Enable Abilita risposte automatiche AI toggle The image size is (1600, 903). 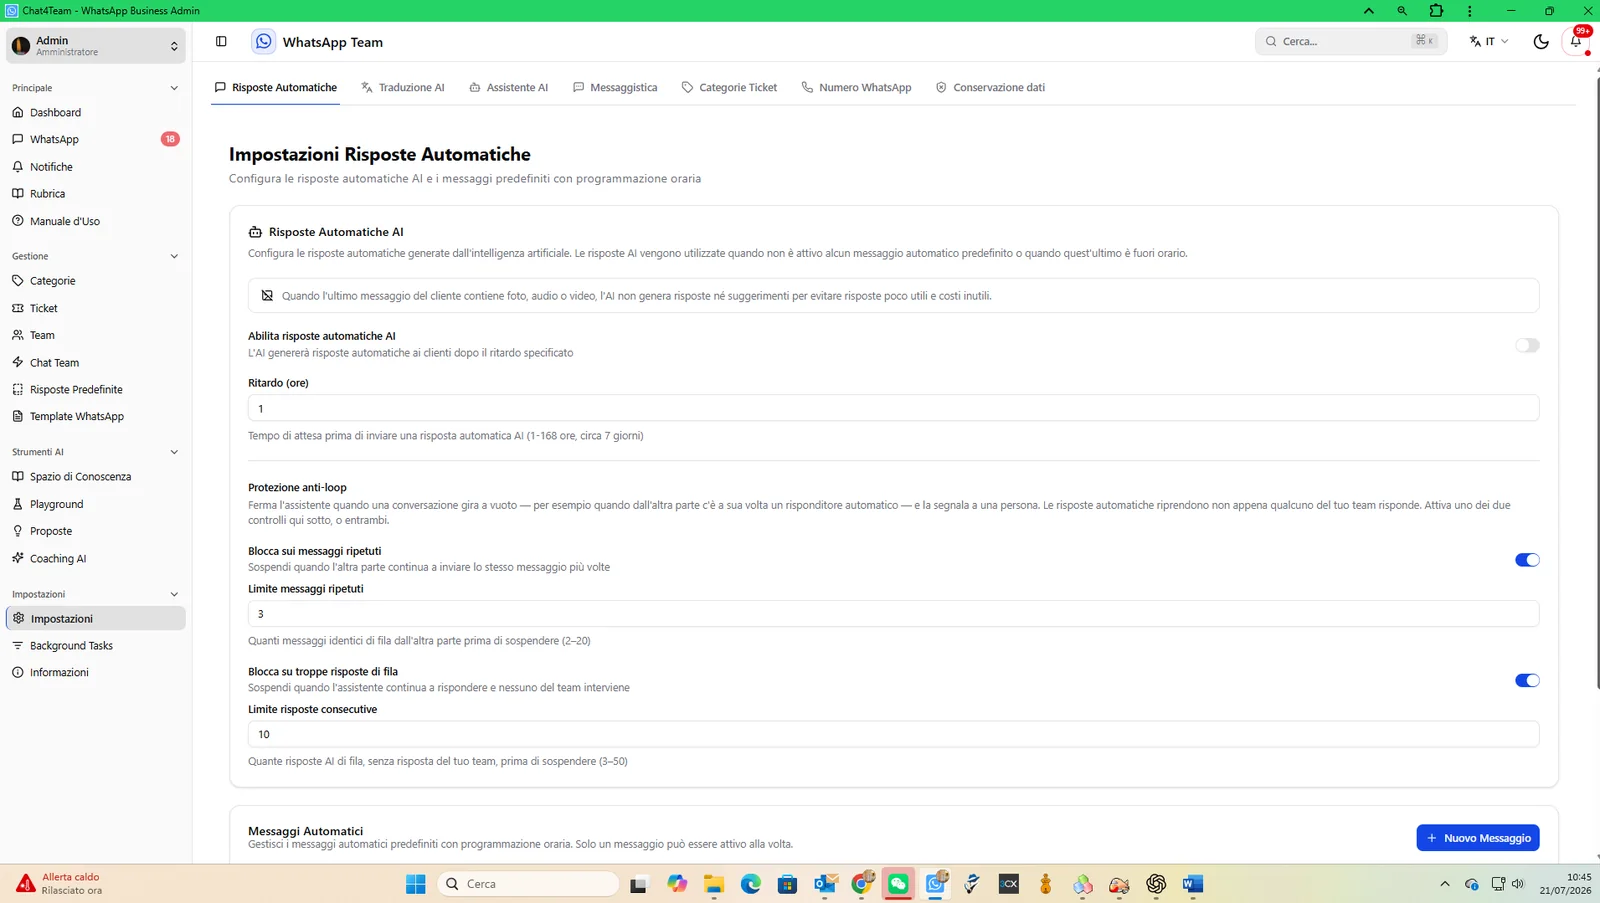(x=1527, y=345)
